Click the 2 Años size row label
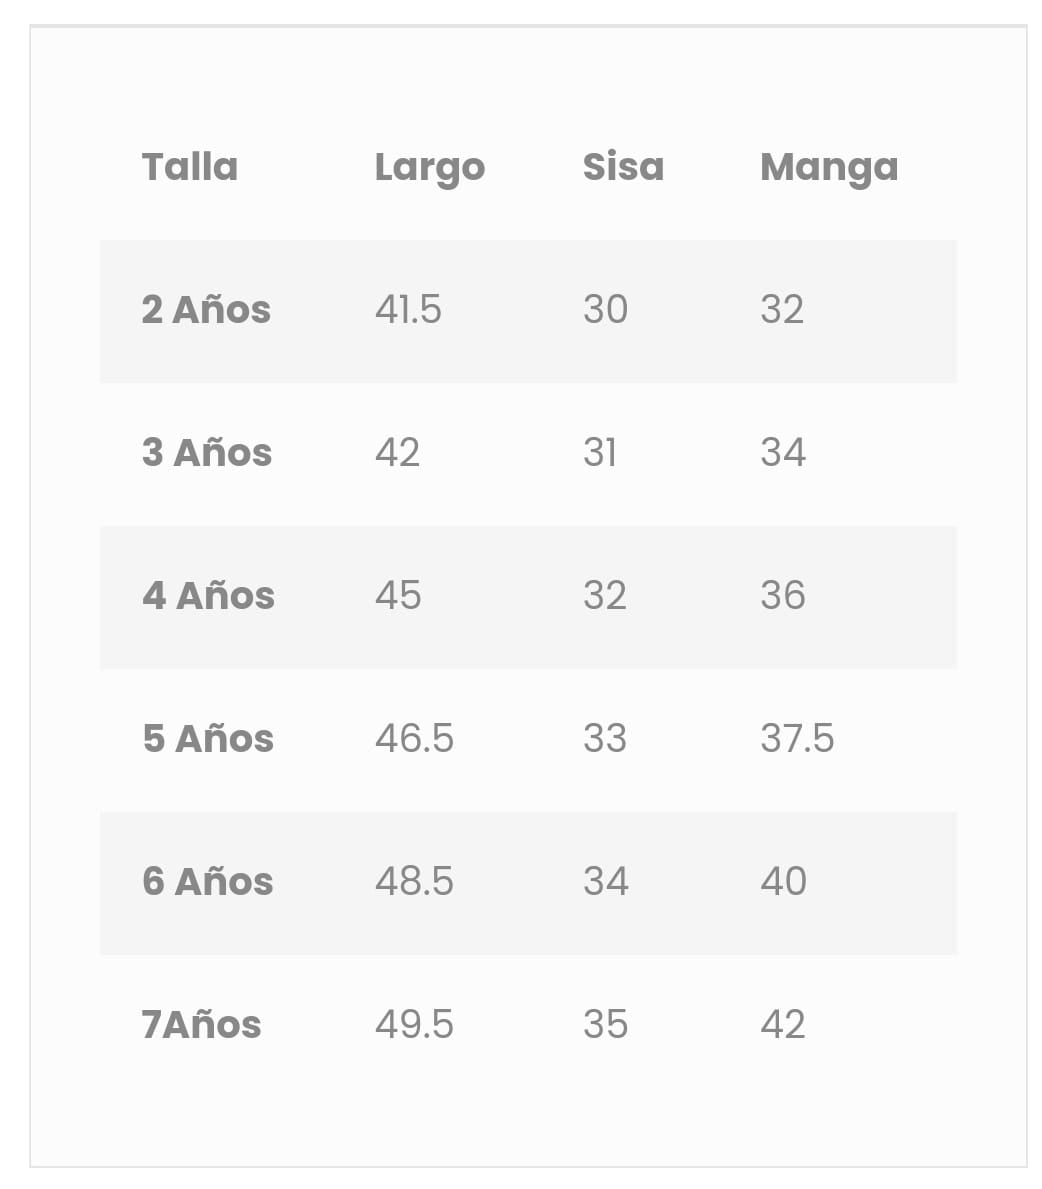The image size is (1042, 1189). (206, 310)
